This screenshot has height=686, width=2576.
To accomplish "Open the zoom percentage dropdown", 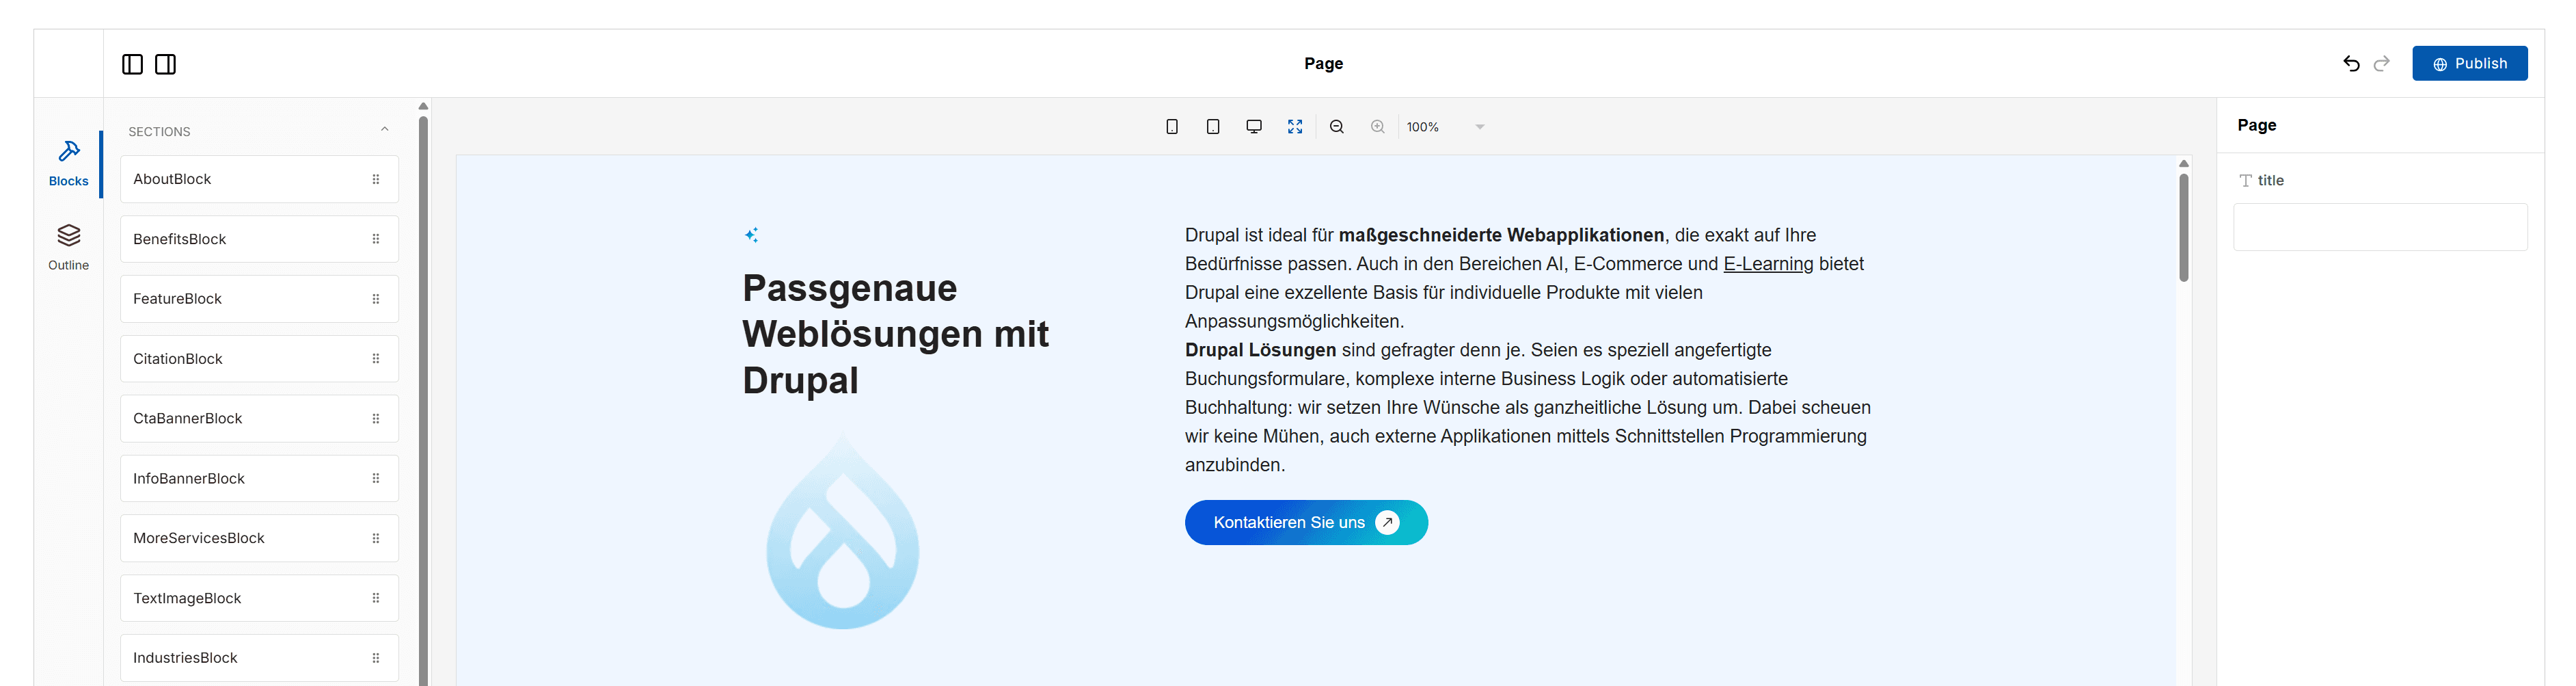I will (1479, 126).
